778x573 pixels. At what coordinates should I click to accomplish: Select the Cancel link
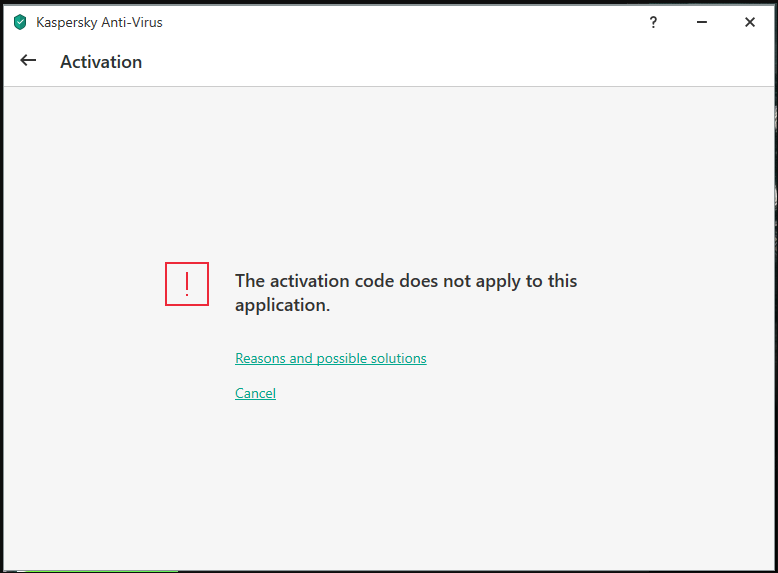(255, 393)
